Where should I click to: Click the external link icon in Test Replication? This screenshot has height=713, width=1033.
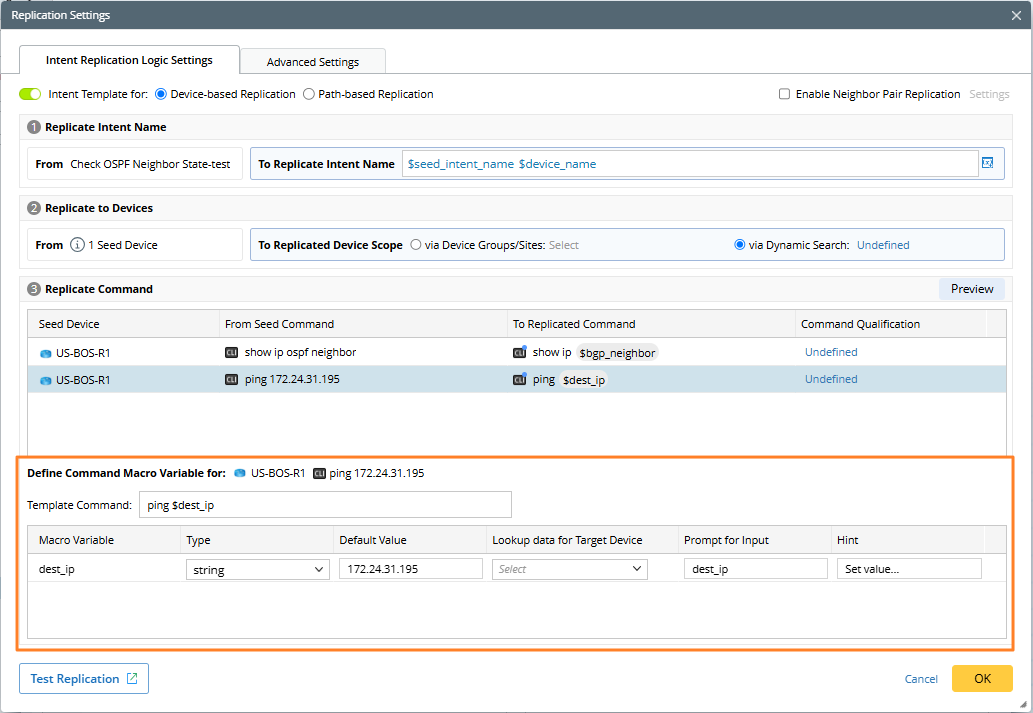coord(132,679)
